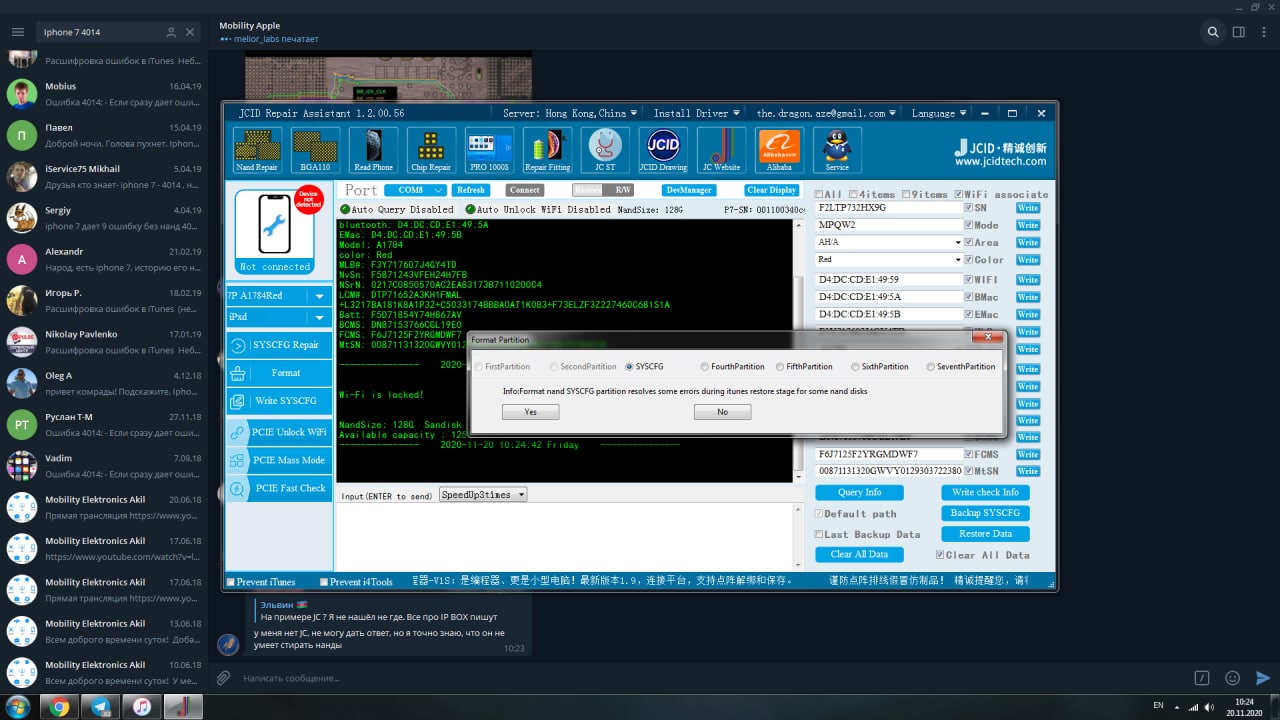1280x720 pixels.
Task: Open the SpeedUp3times dropdown
Action: coord(483,495)
